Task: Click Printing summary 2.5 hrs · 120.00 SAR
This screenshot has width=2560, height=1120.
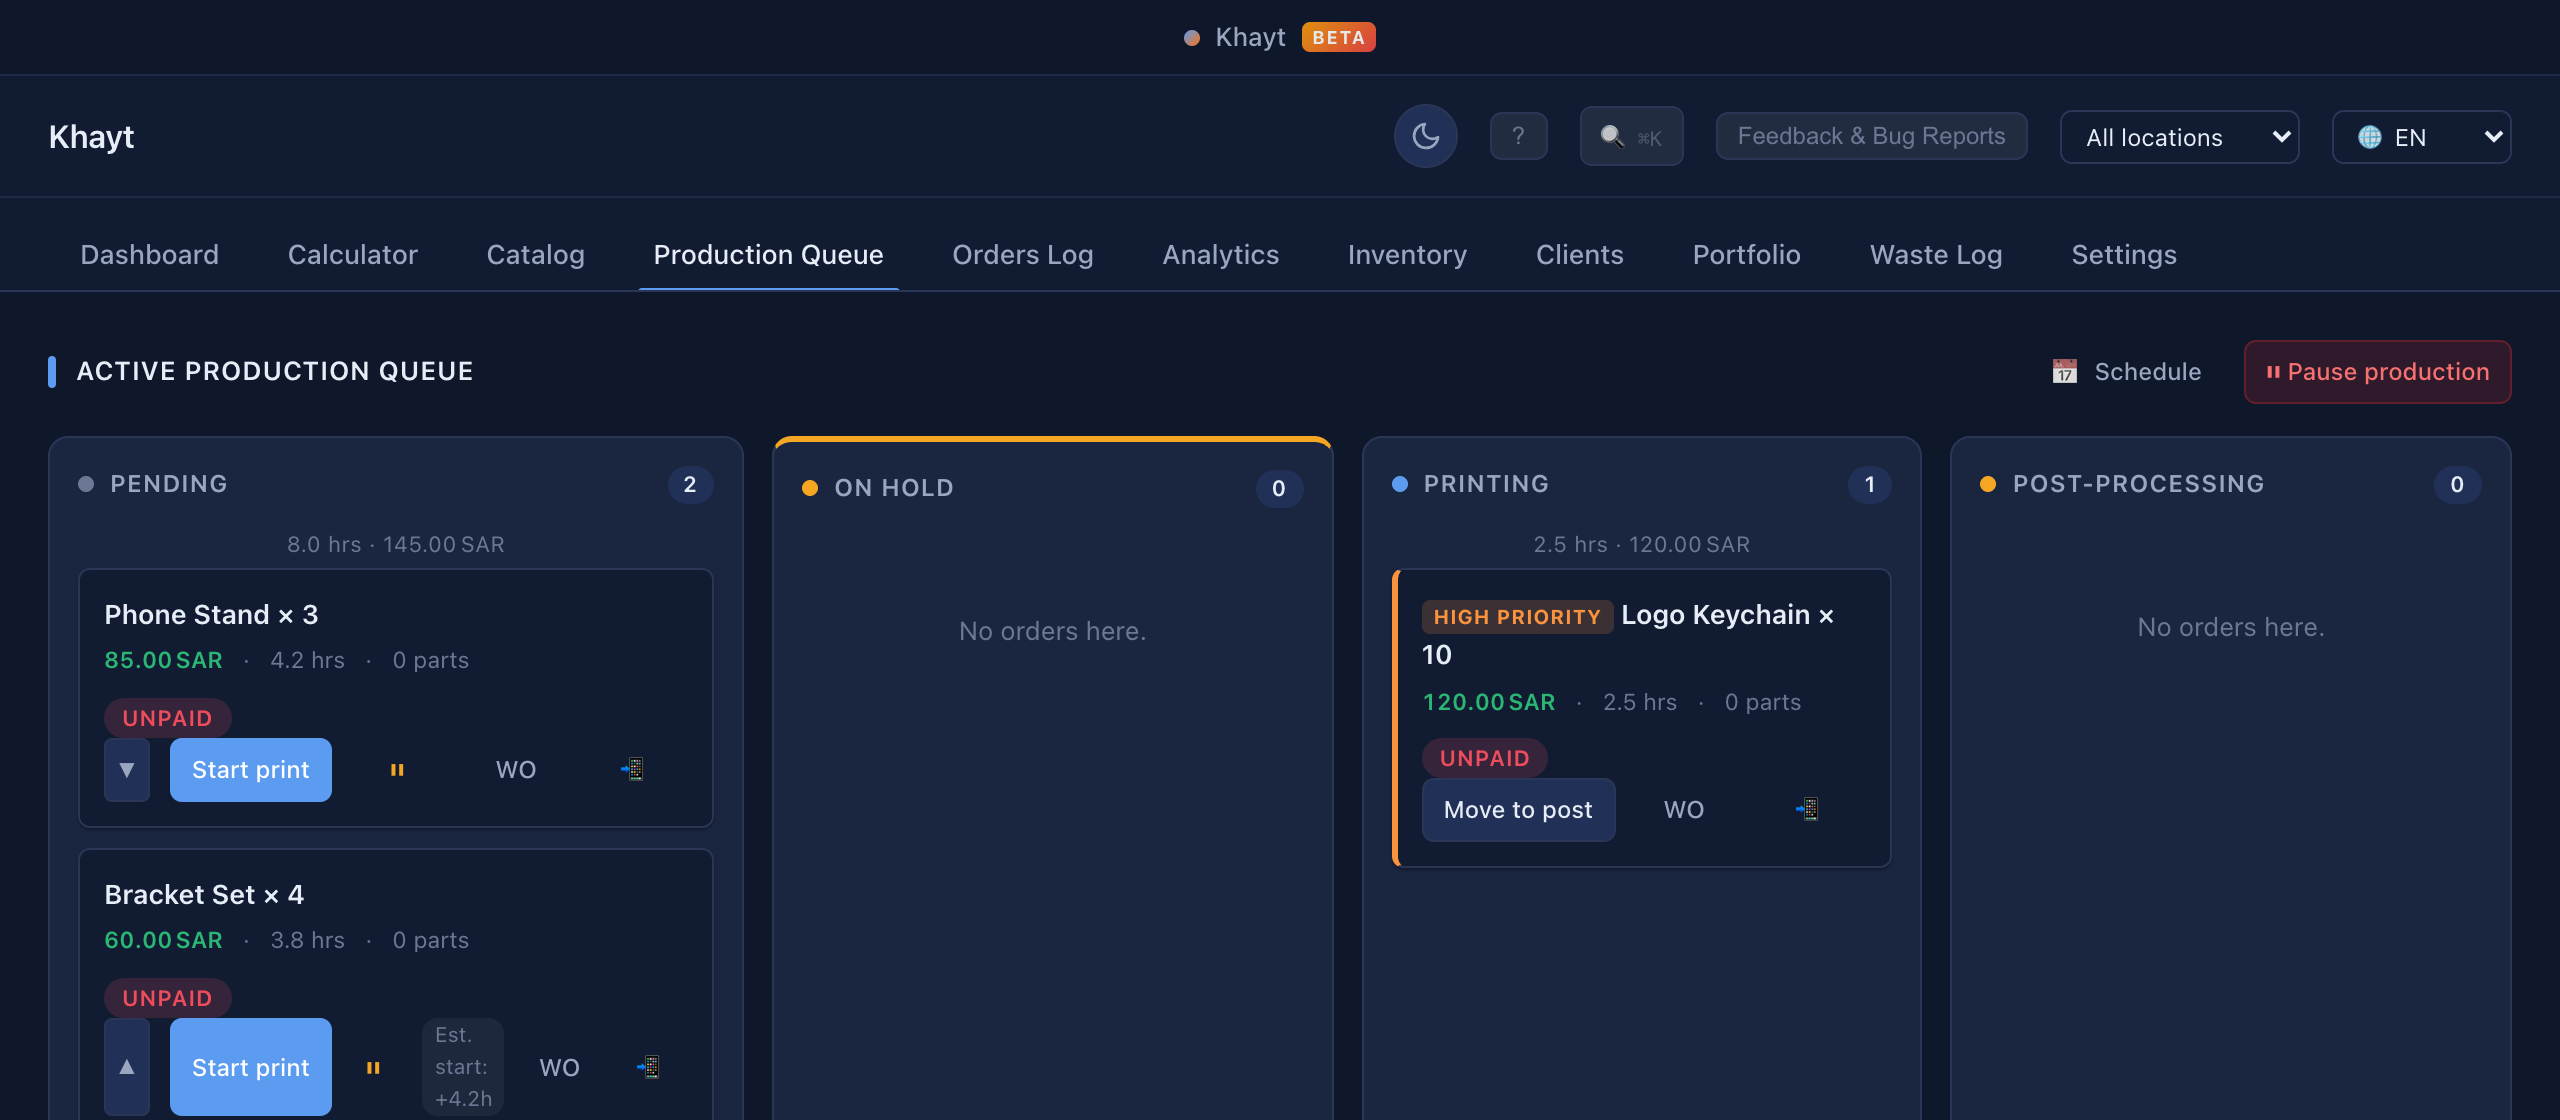Action: (1641, 544)
